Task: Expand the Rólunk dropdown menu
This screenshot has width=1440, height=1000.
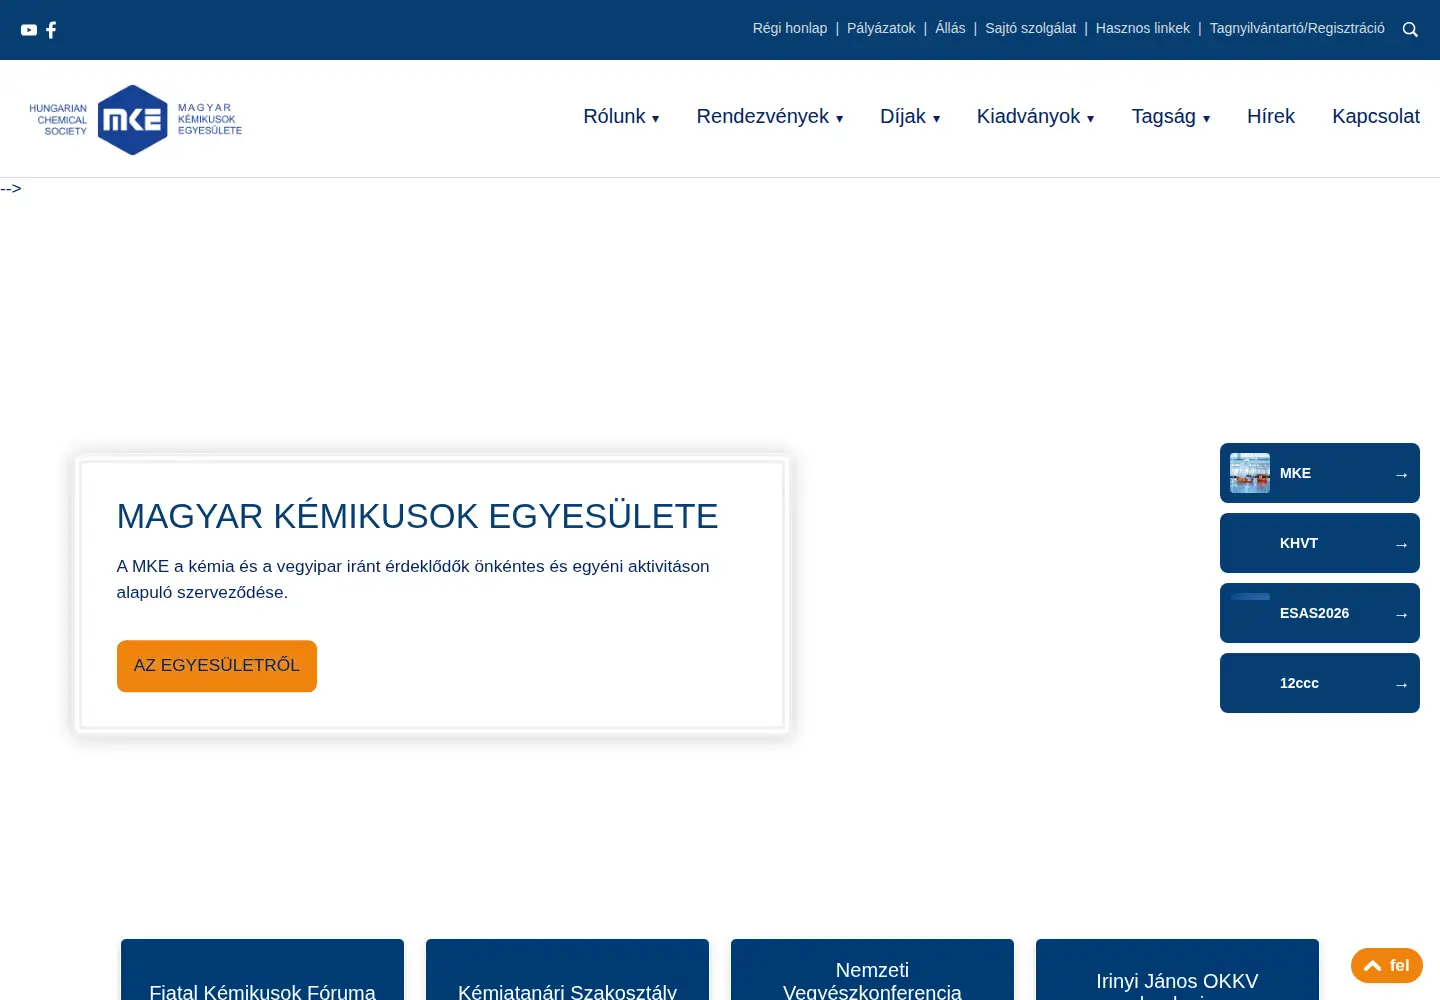Action: pos(621,117)
